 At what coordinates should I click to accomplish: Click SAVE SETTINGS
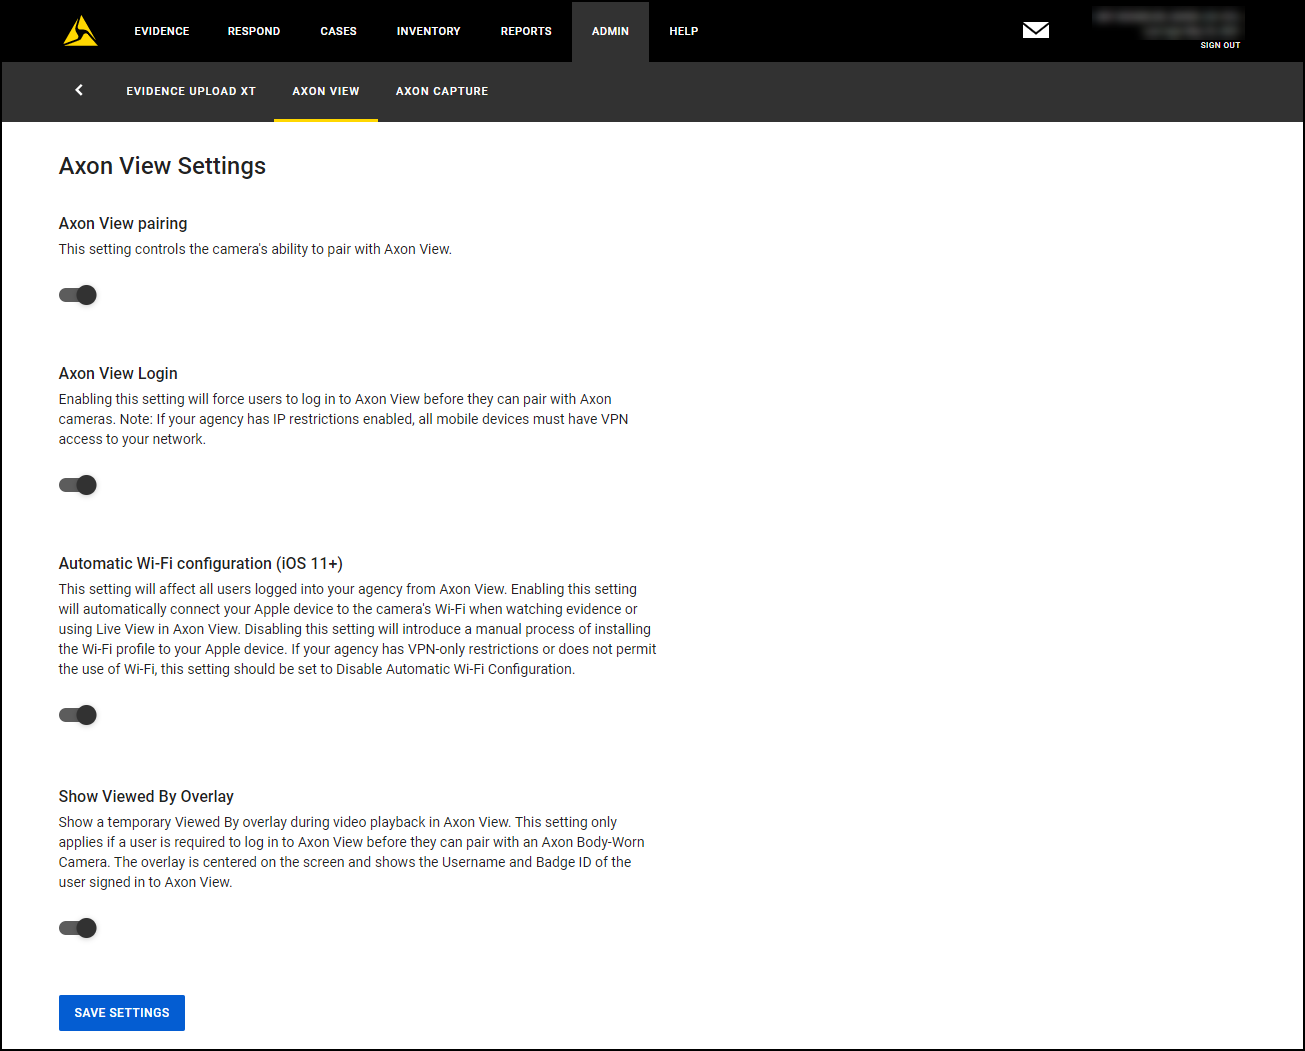pos(121,1012)
